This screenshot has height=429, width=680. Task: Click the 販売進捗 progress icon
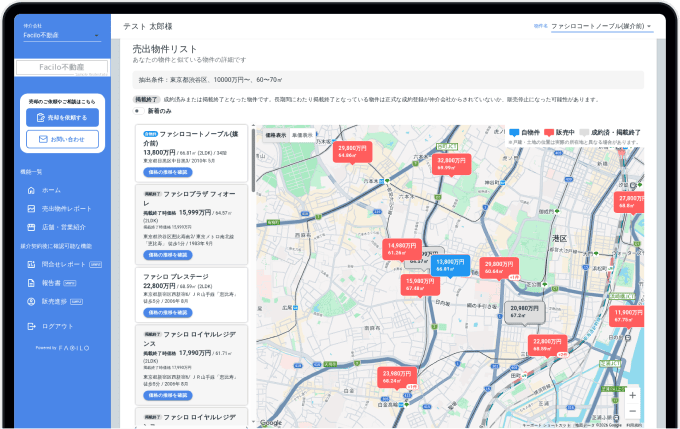coord(31,301)
